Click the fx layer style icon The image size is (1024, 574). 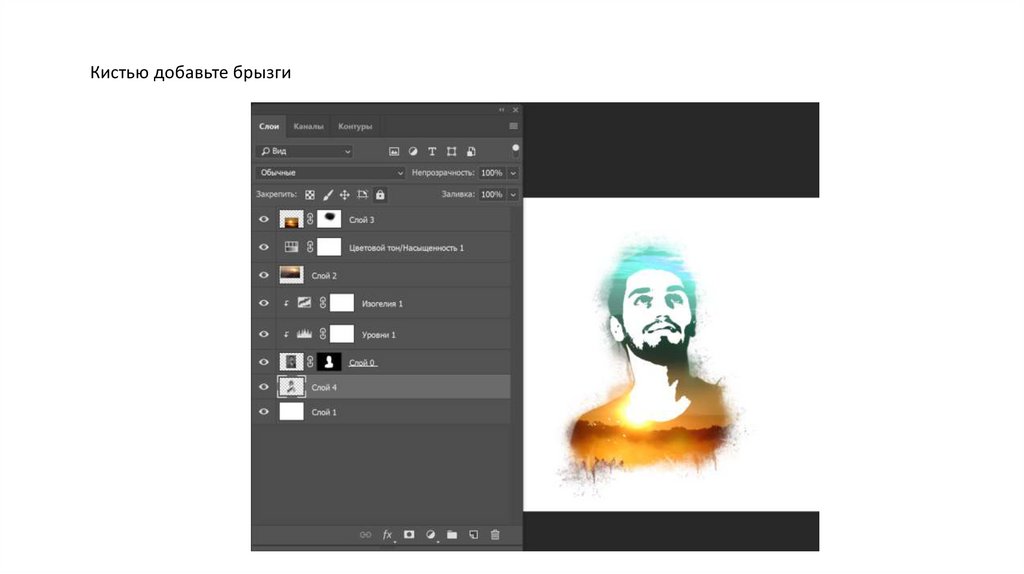click(388, 535)
